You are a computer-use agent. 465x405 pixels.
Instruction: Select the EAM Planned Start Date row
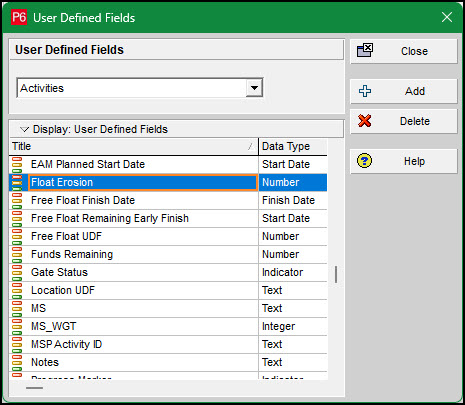pos(168,164)
